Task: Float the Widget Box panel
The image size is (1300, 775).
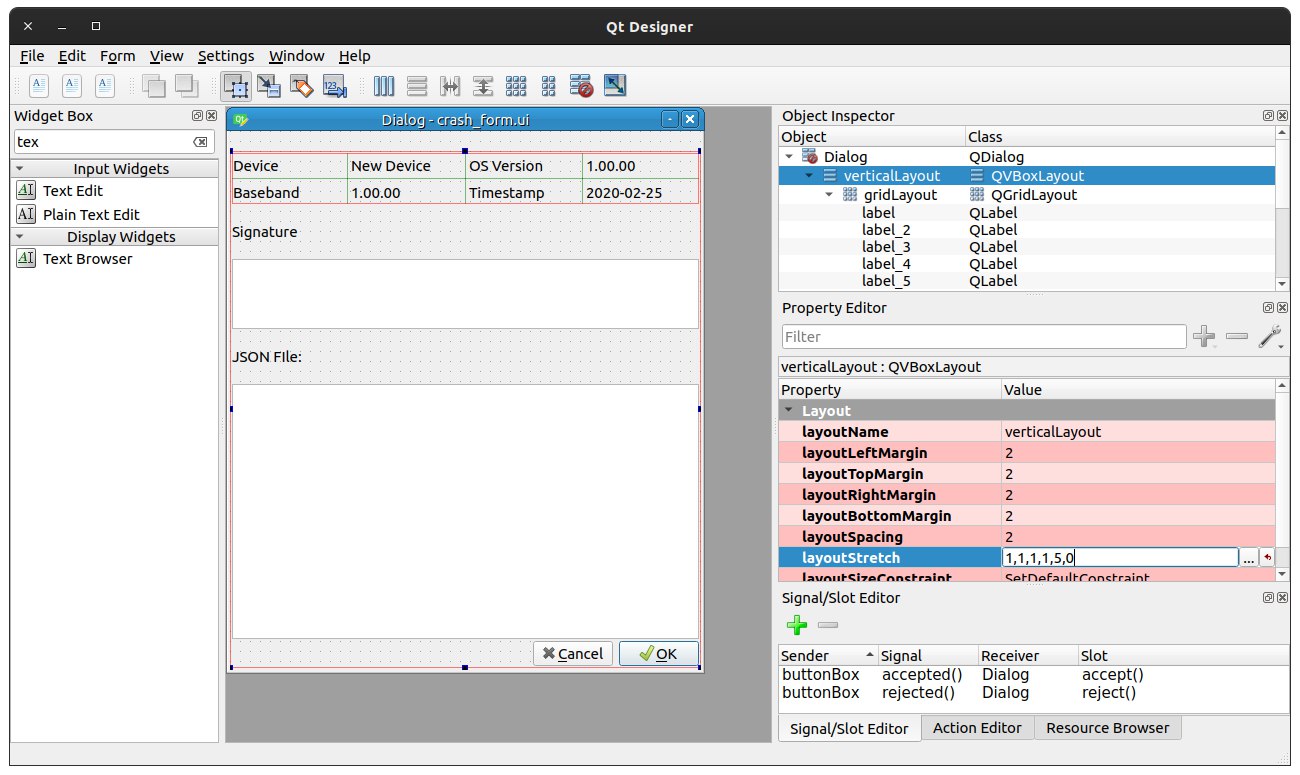Action: point(197,116)
